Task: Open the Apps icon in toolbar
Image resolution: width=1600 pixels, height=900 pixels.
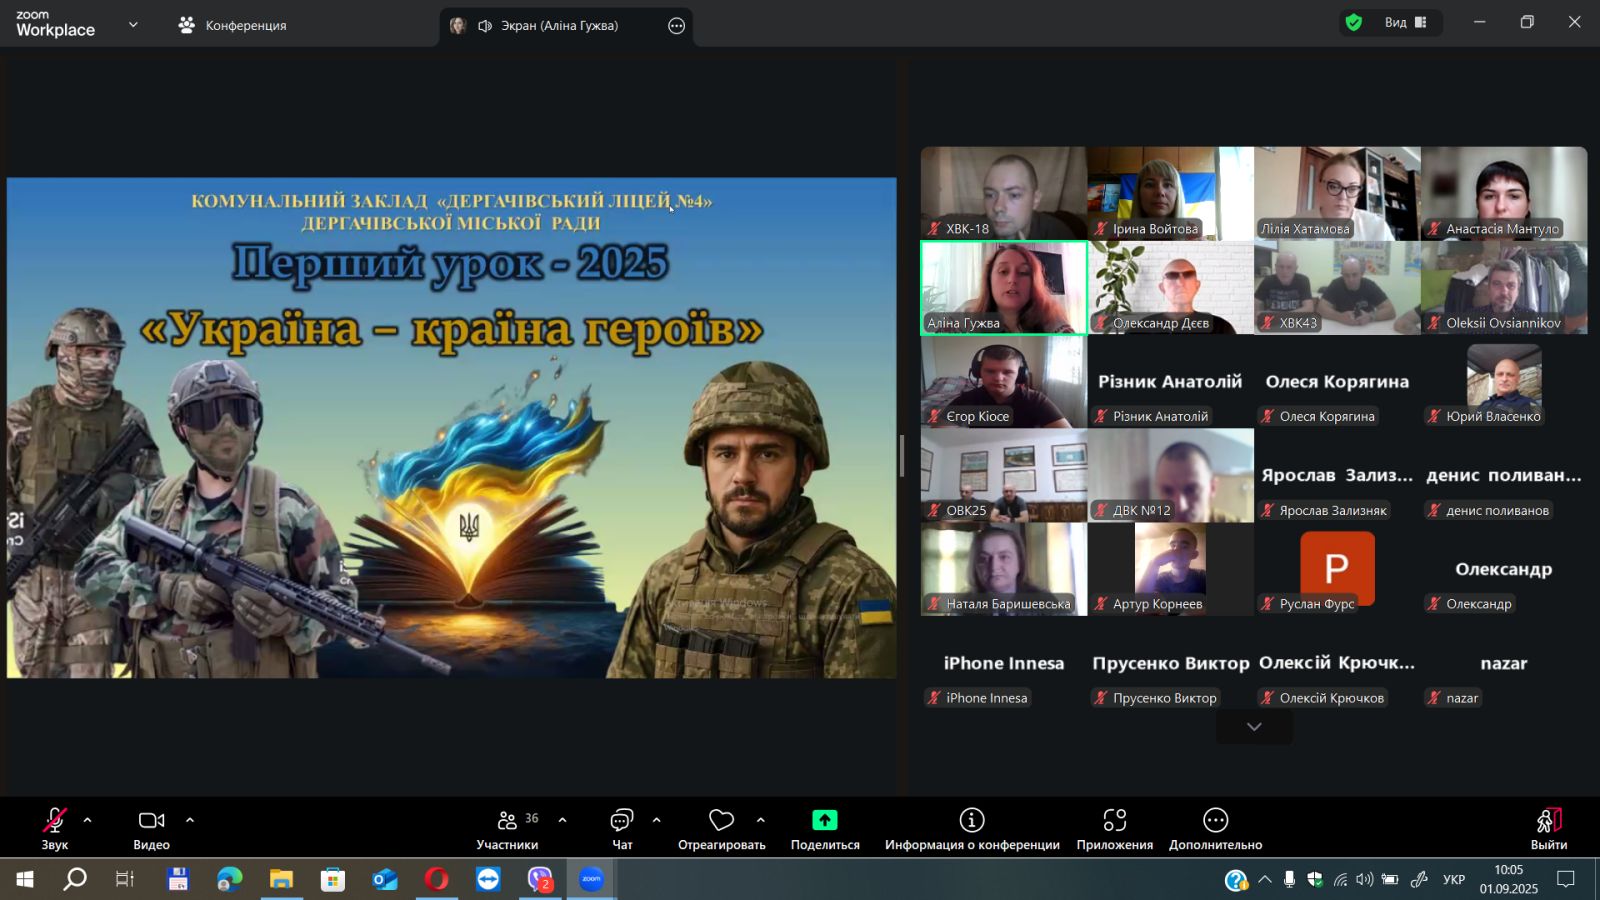Action: pos(1114,821)
